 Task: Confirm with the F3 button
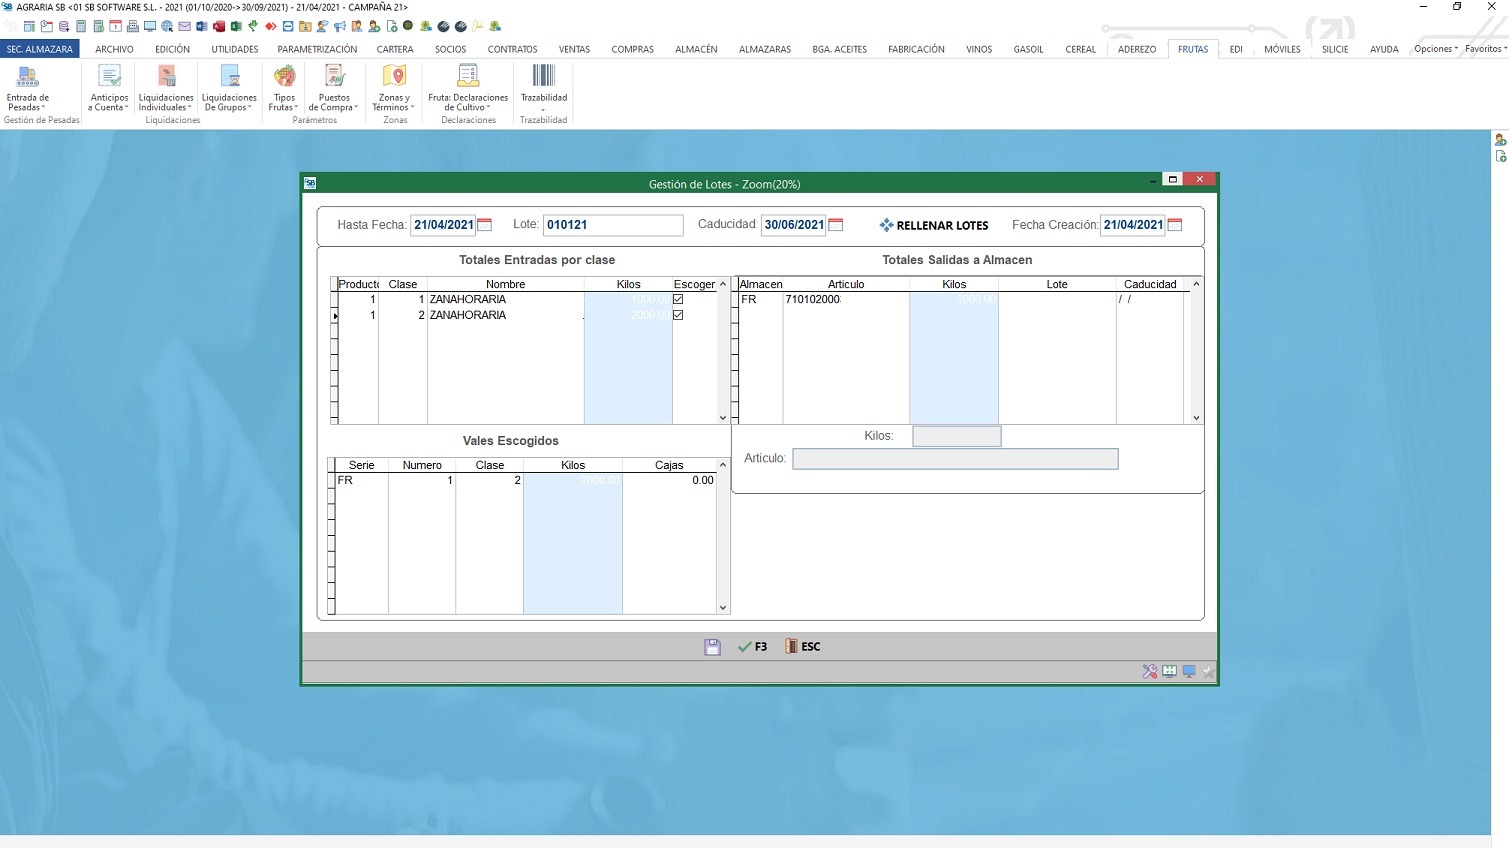pyautogui.click(x=753, y=647)
